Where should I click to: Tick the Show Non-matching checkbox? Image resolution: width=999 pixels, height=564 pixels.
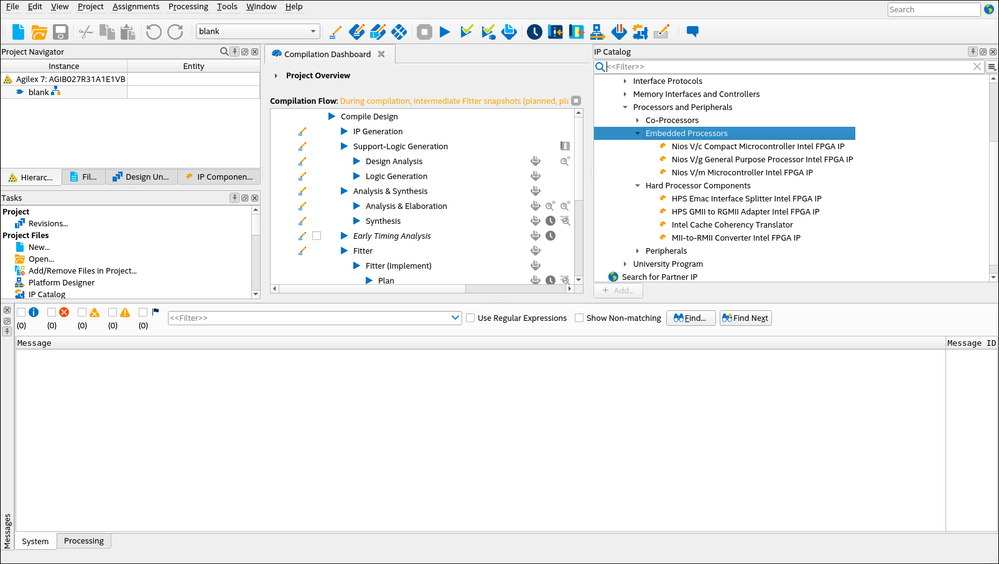579,318
